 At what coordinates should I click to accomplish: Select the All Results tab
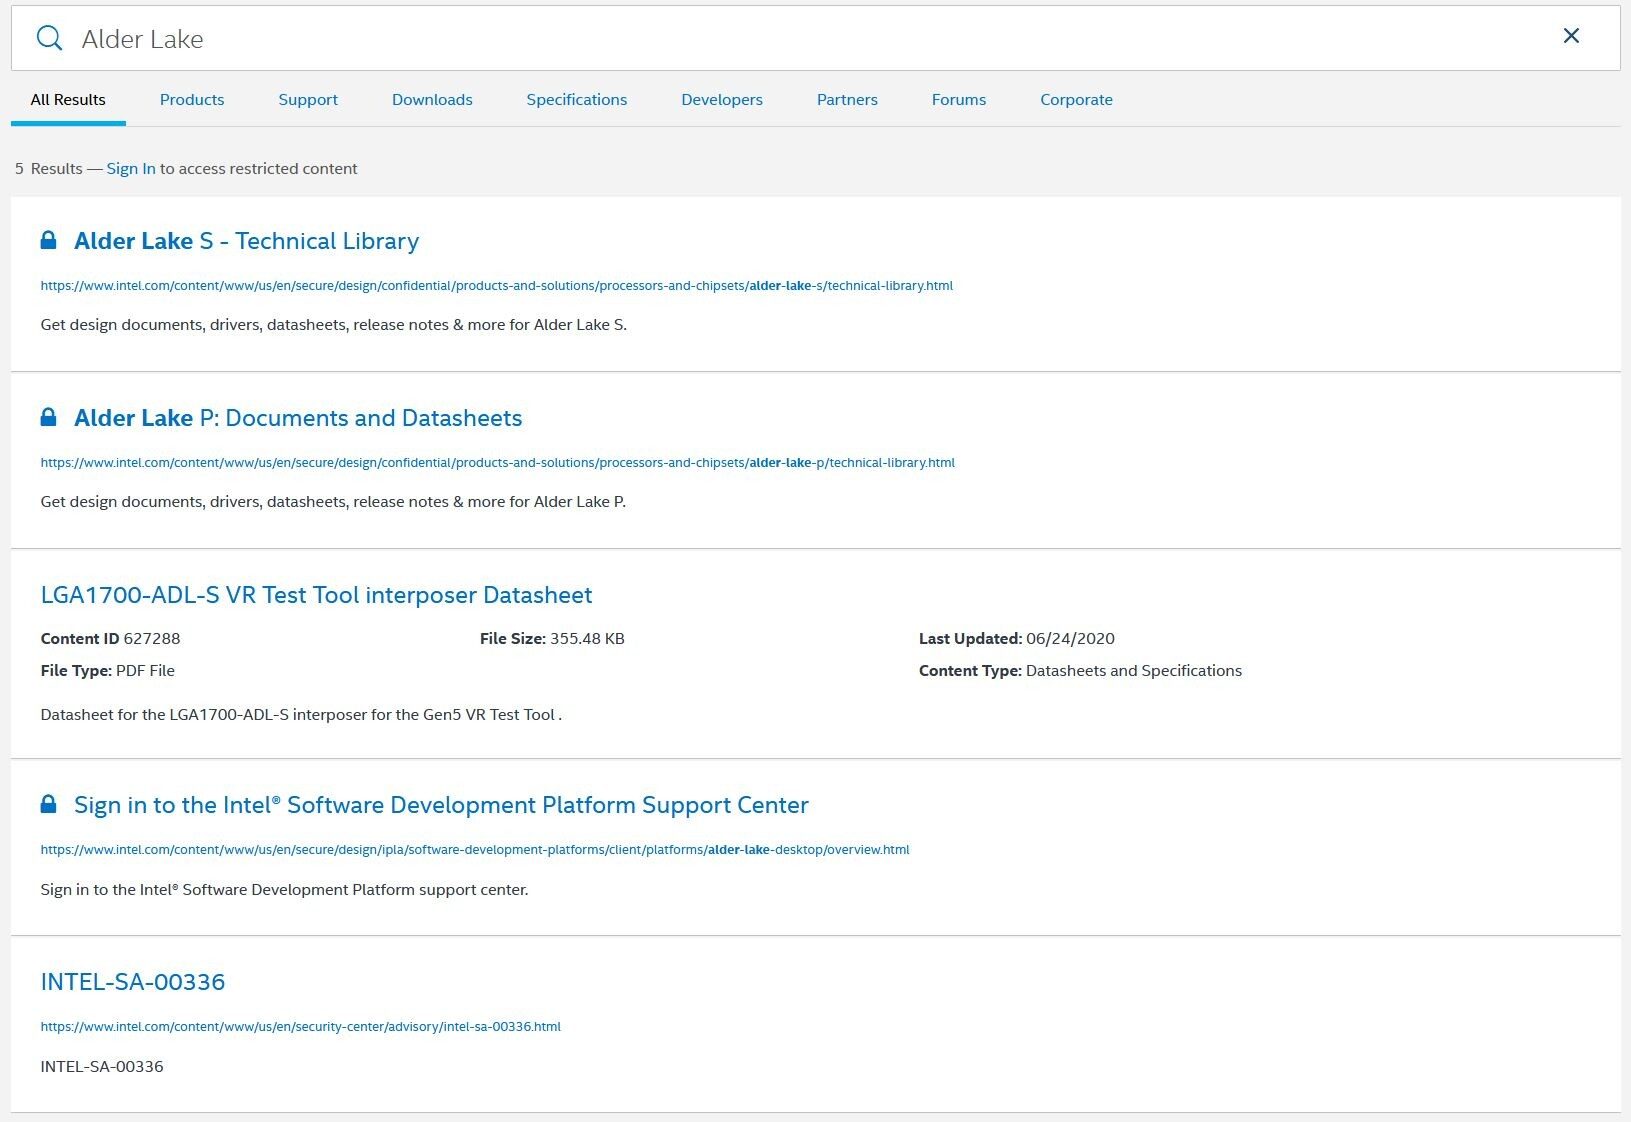coord(68,100)
